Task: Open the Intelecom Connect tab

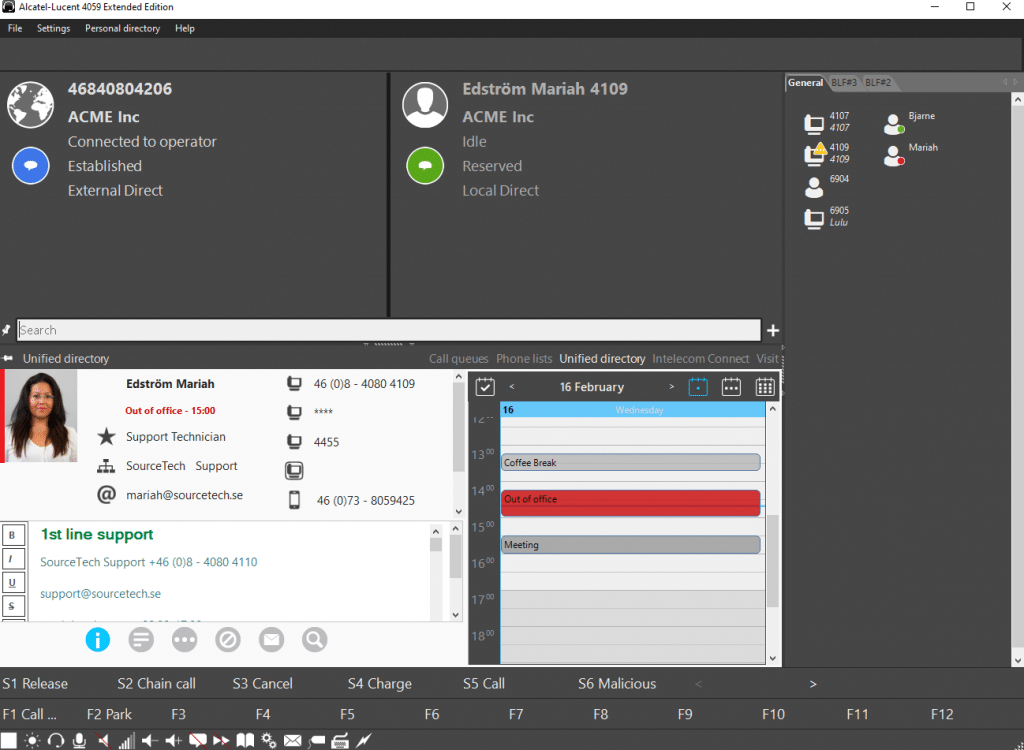Action: pos(700,359)
